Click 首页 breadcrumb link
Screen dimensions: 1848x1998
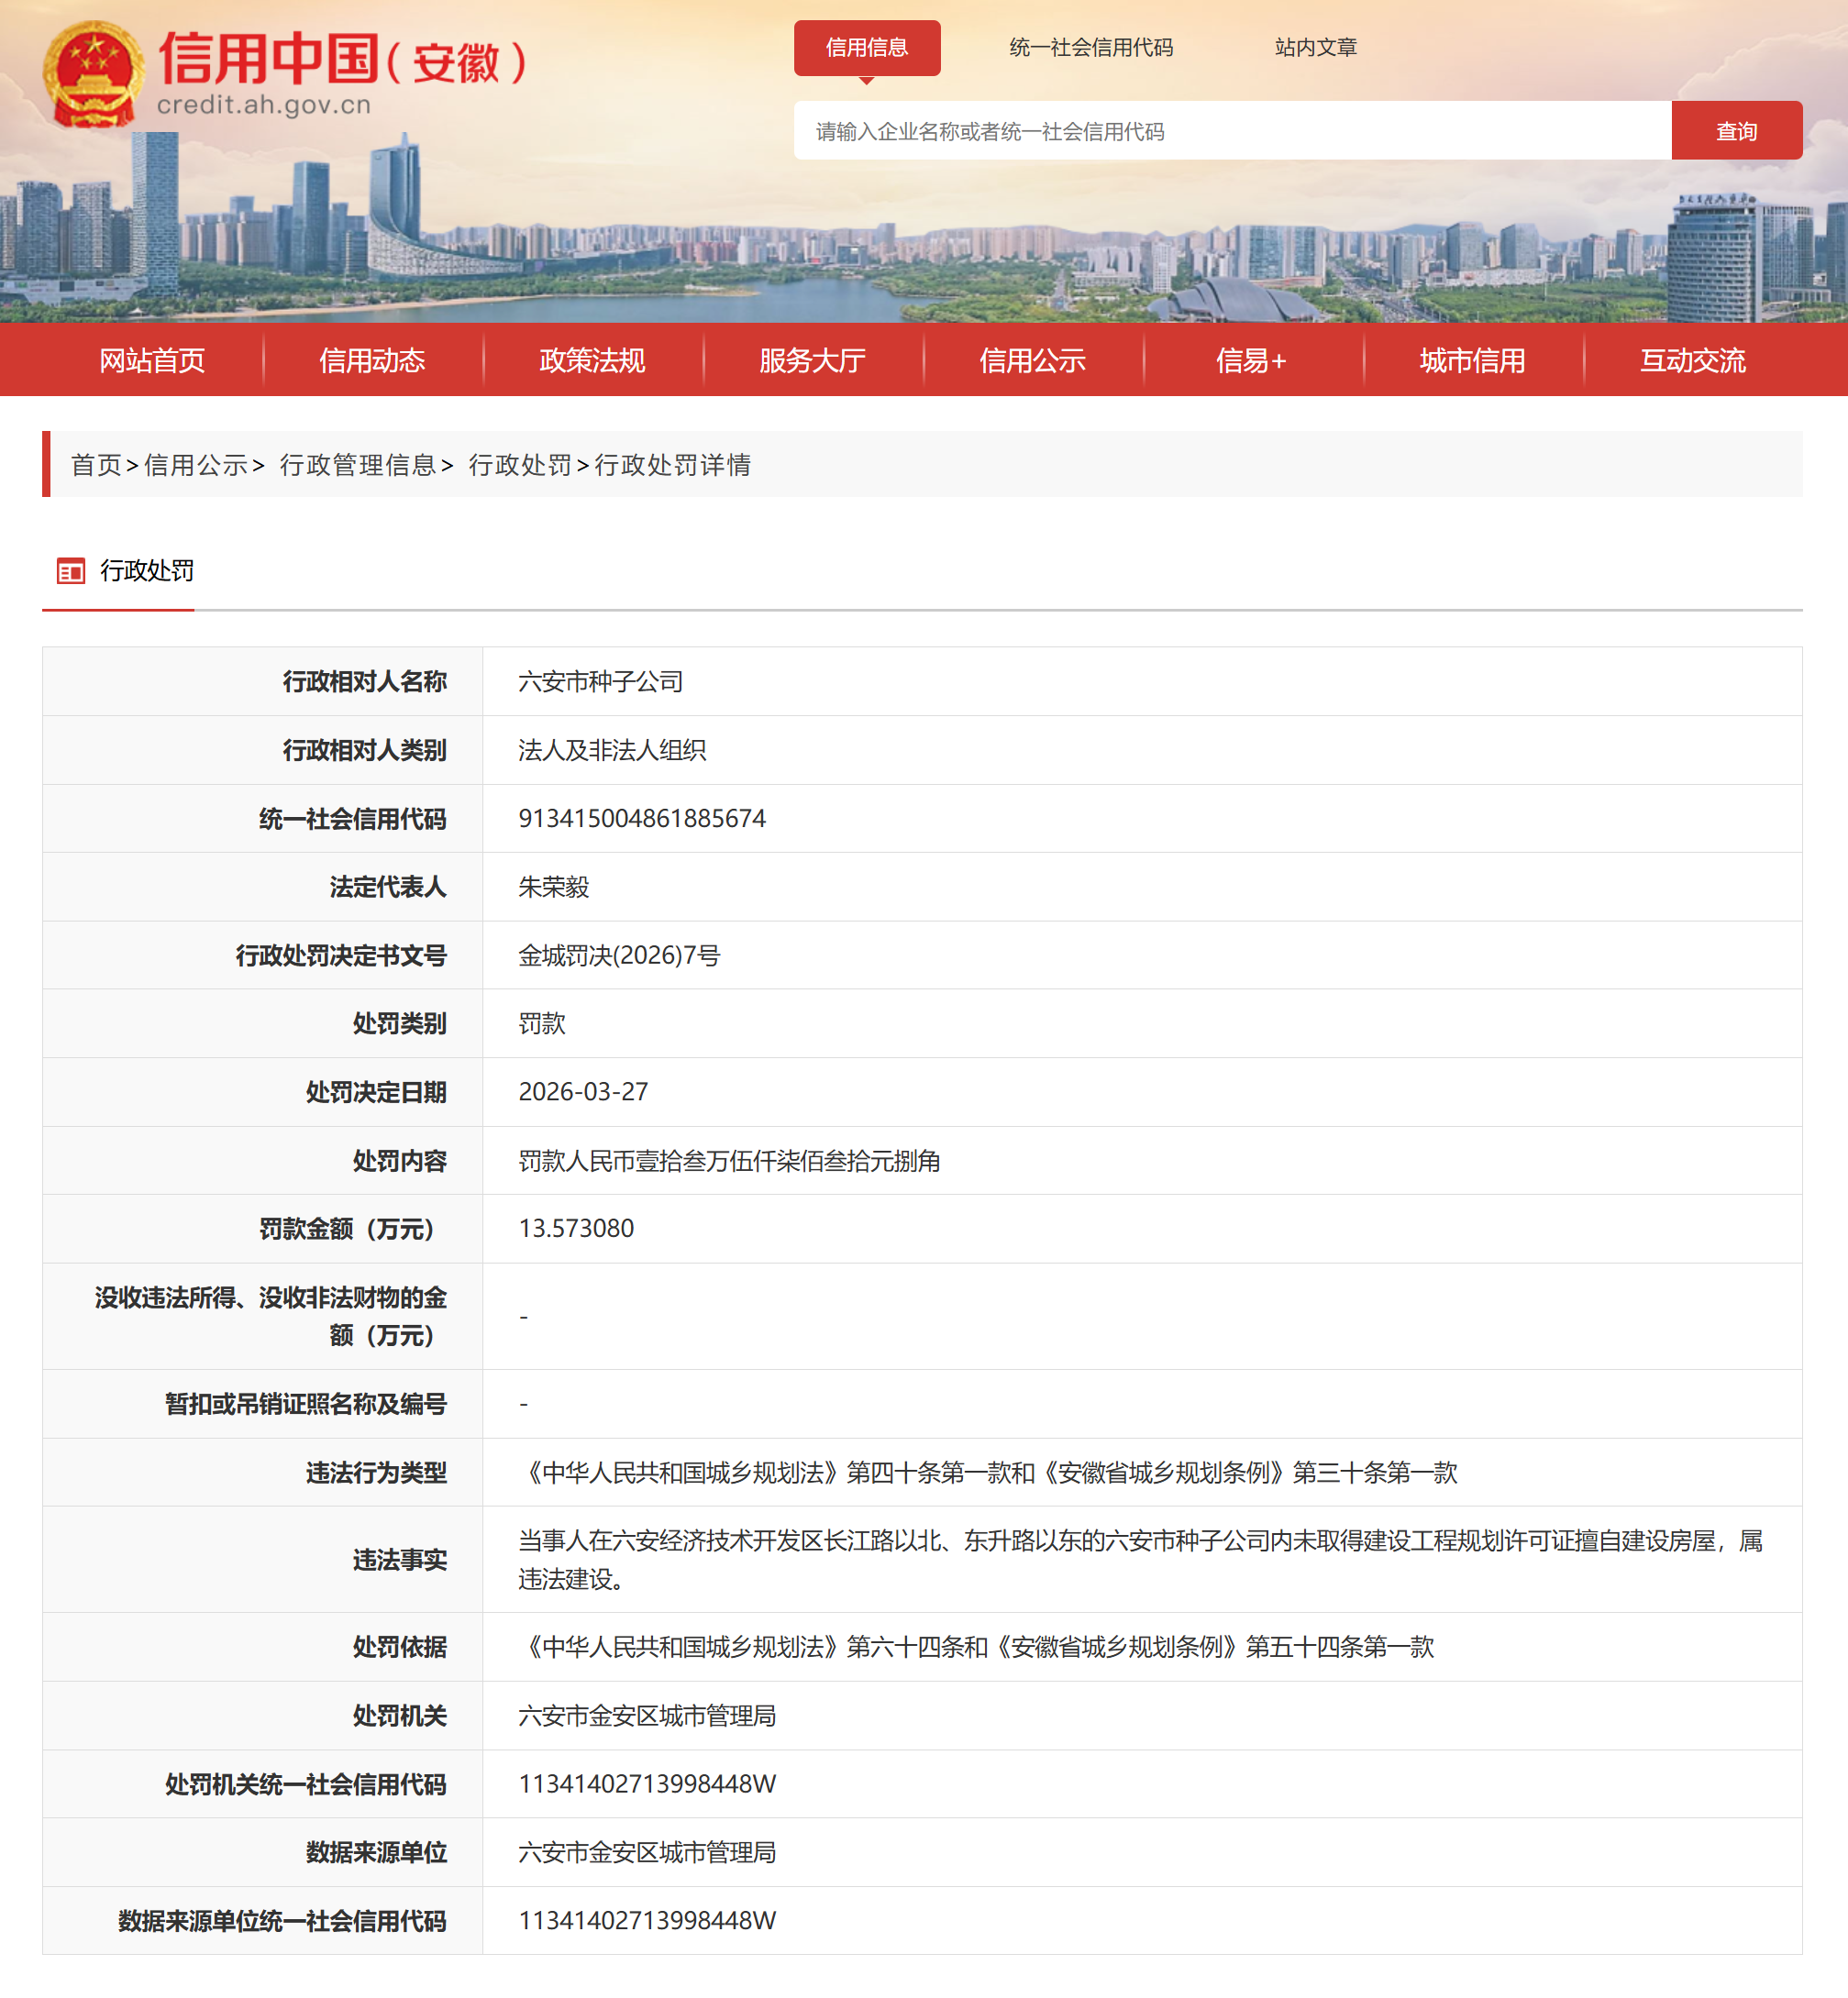pos(96,465)
